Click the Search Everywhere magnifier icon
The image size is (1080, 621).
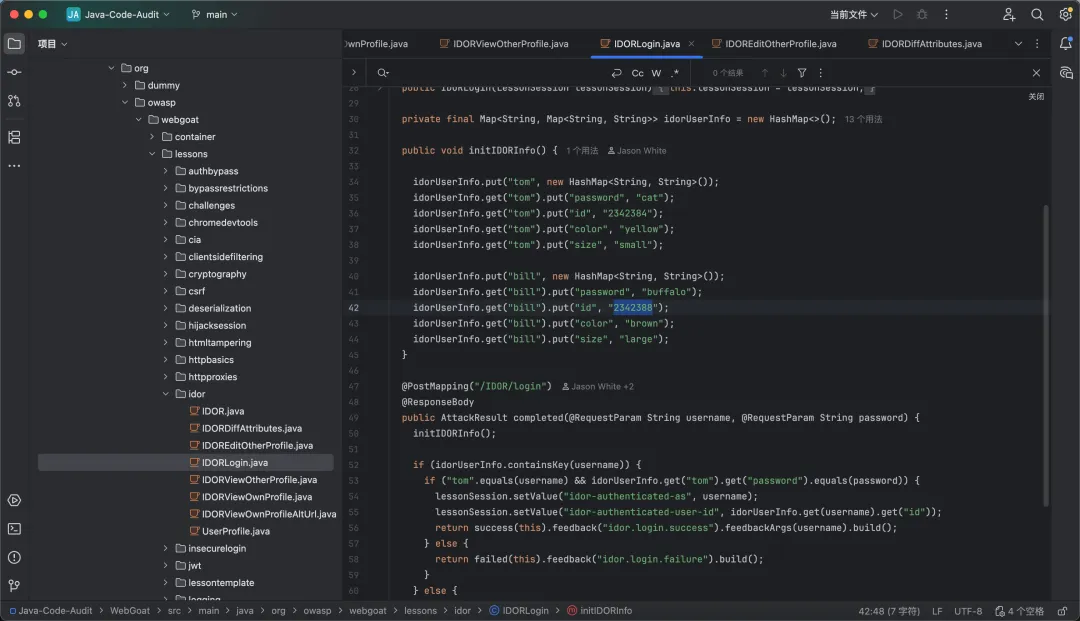(1037, 15)
